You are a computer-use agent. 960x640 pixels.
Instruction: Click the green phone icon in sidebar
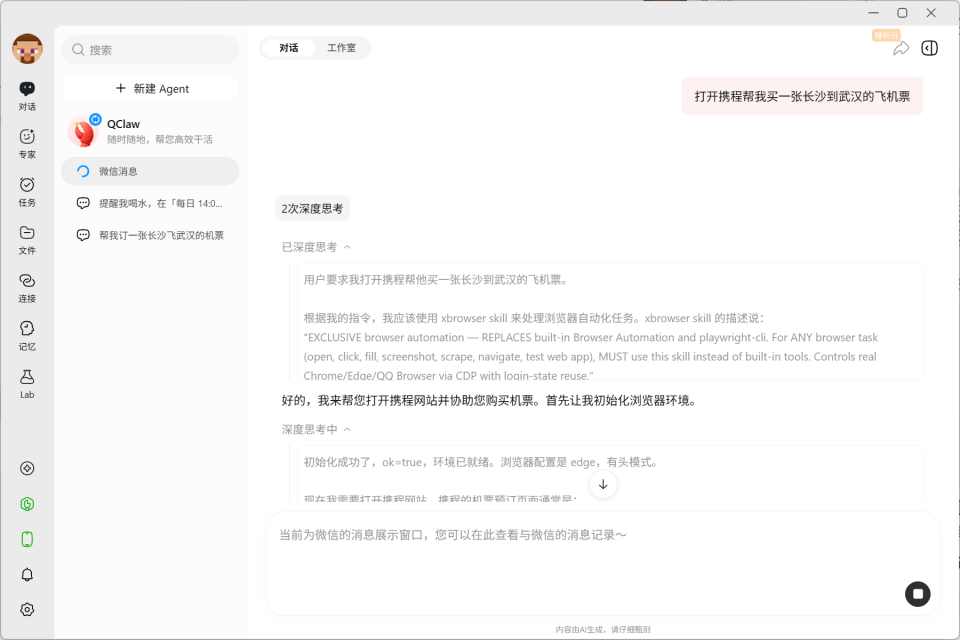27,539
